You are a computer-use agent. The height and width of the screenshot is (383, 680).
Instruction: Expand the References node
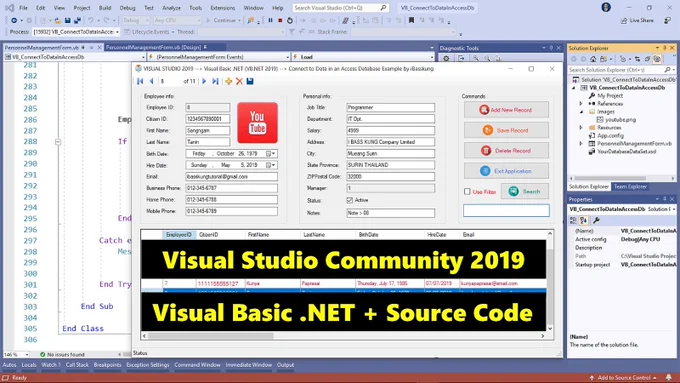click(581, 104)
